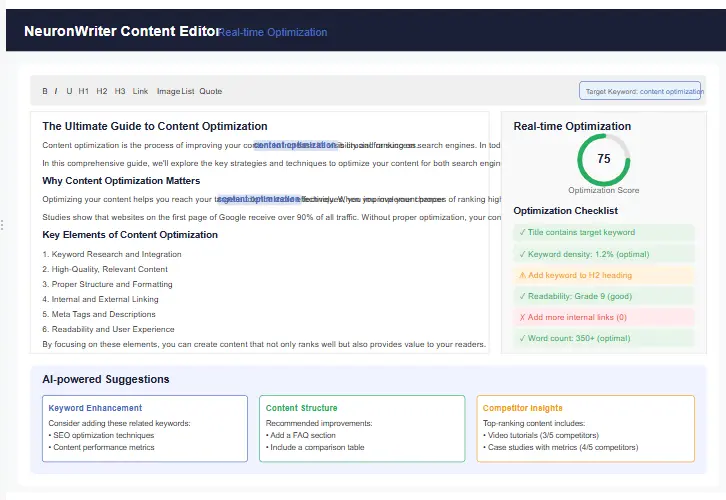Click the paragraph starting 'By focusing on these elements'
Image resolution: width=726 pixels, height=500 pixels.
pyautogui.click(x=264, y=344)
